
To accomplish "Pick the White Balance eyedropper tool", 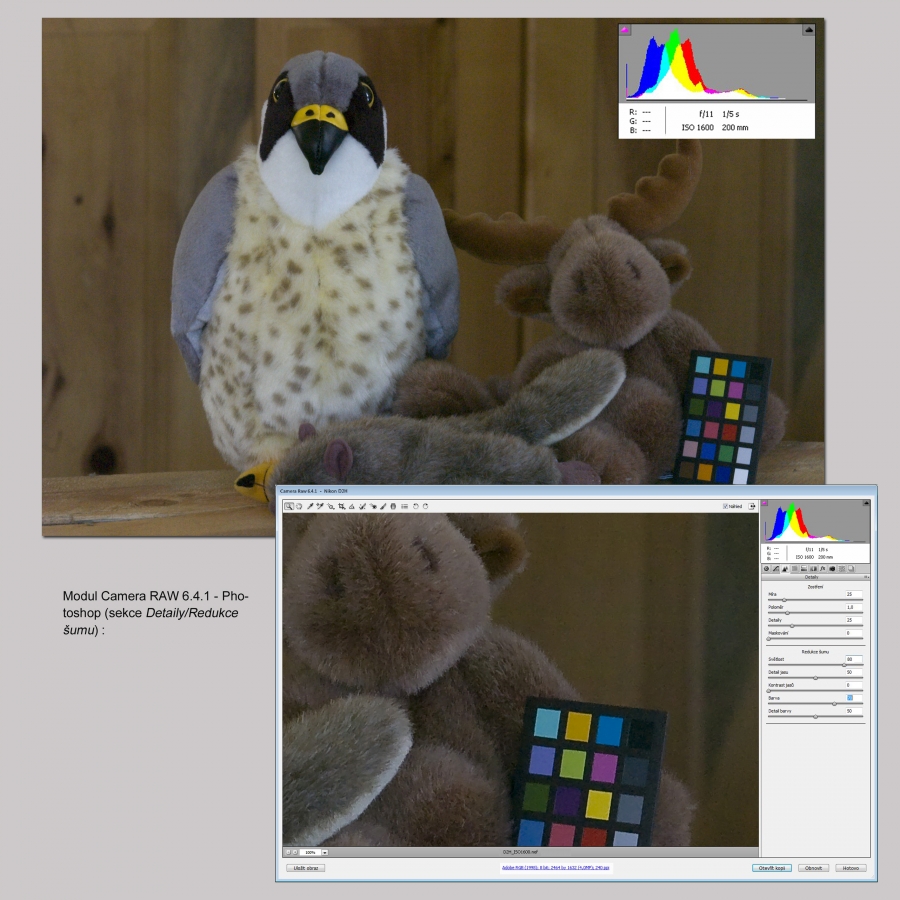I will 310,506.
